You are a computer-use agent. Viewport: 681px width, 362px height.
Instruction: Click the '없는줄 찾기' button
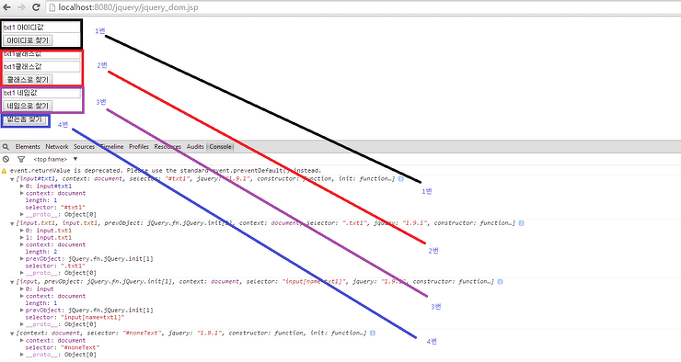(x=25, y=119)
